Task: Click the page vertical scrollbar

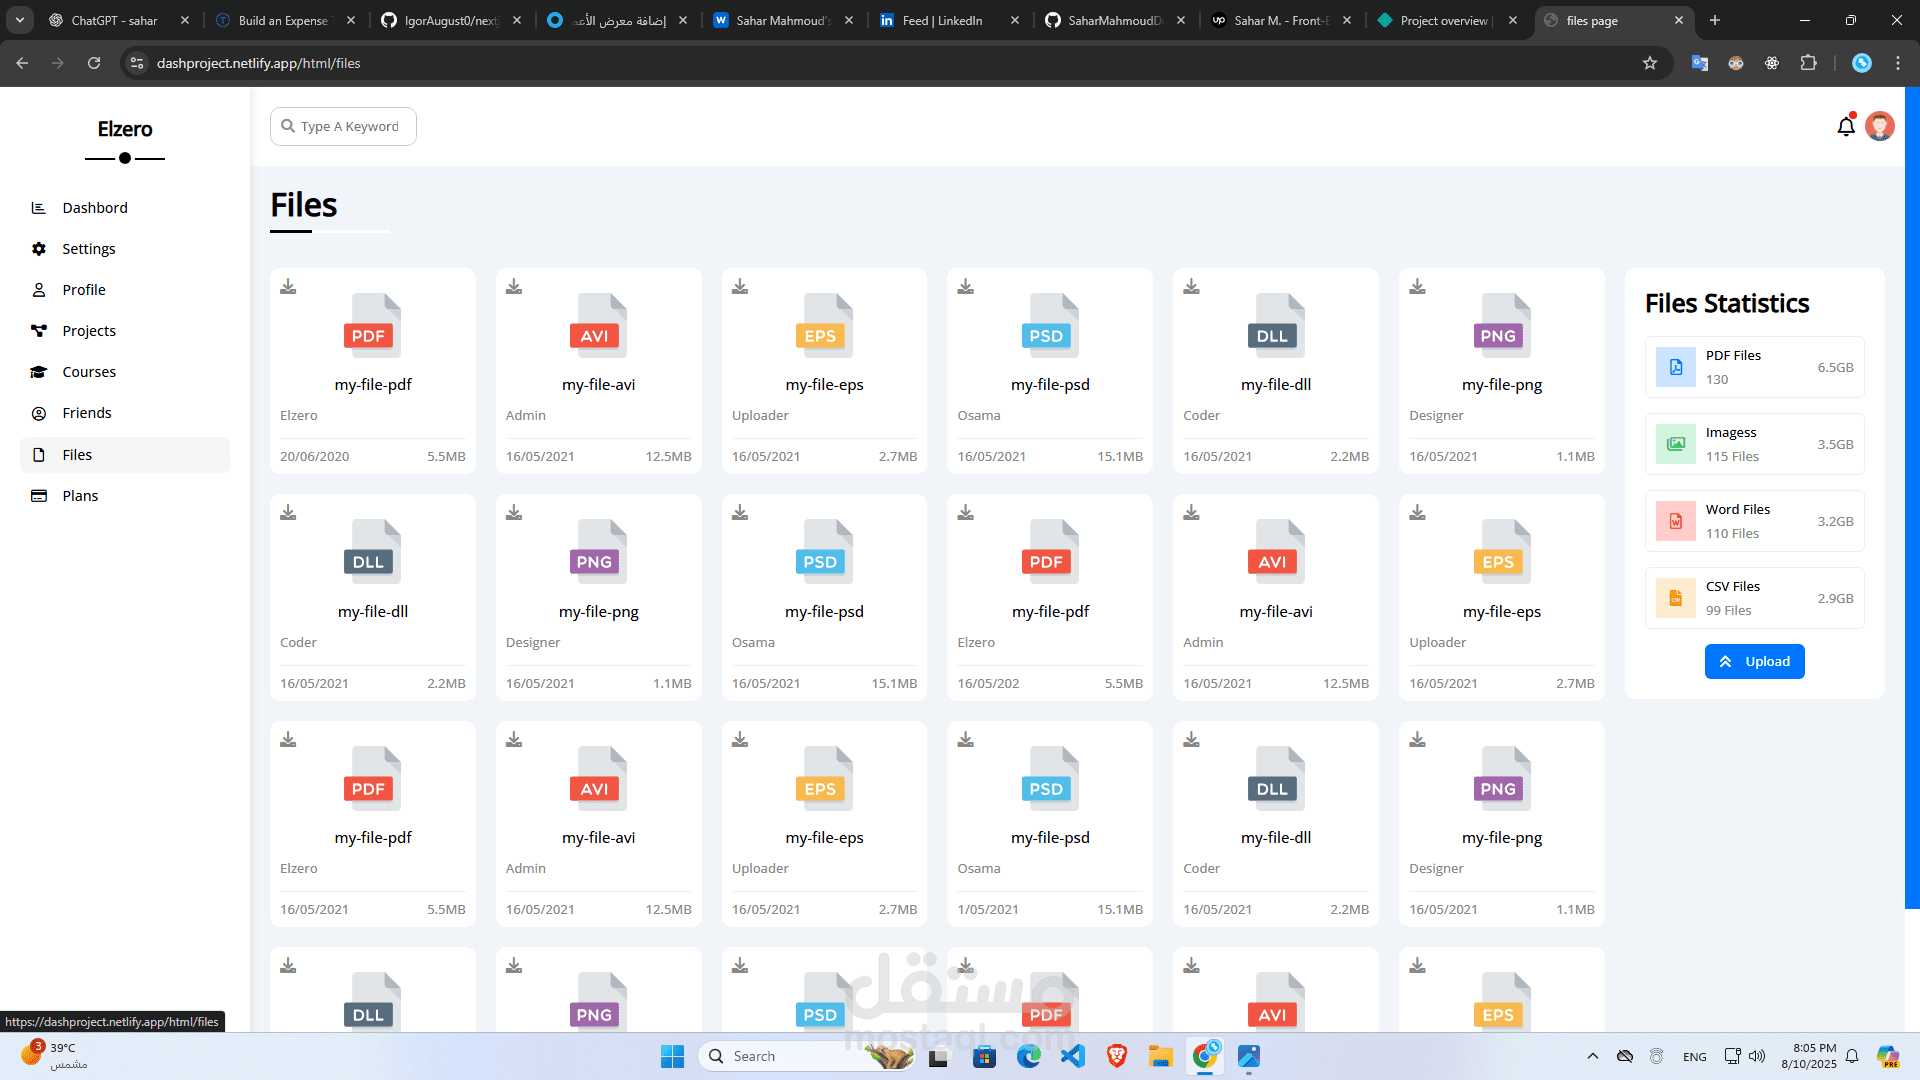Action: (1912, 500)
